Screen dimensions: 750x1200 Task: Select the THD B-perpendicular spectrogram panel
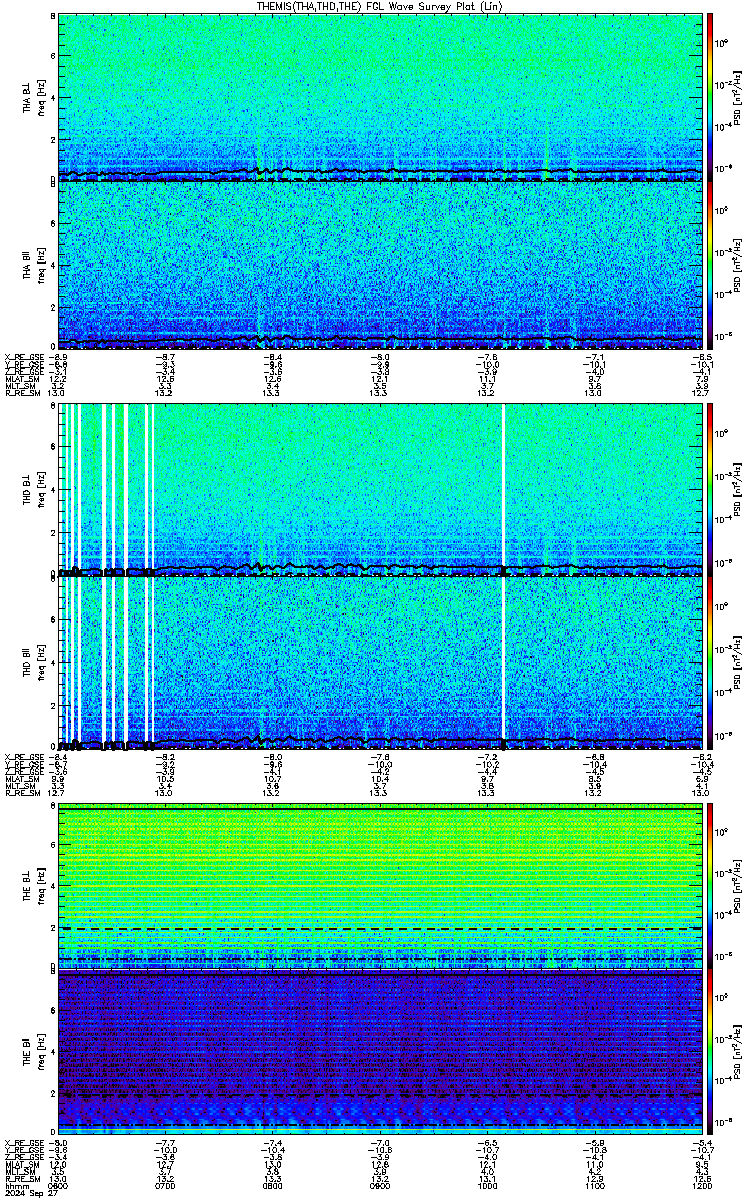[381, 491]
